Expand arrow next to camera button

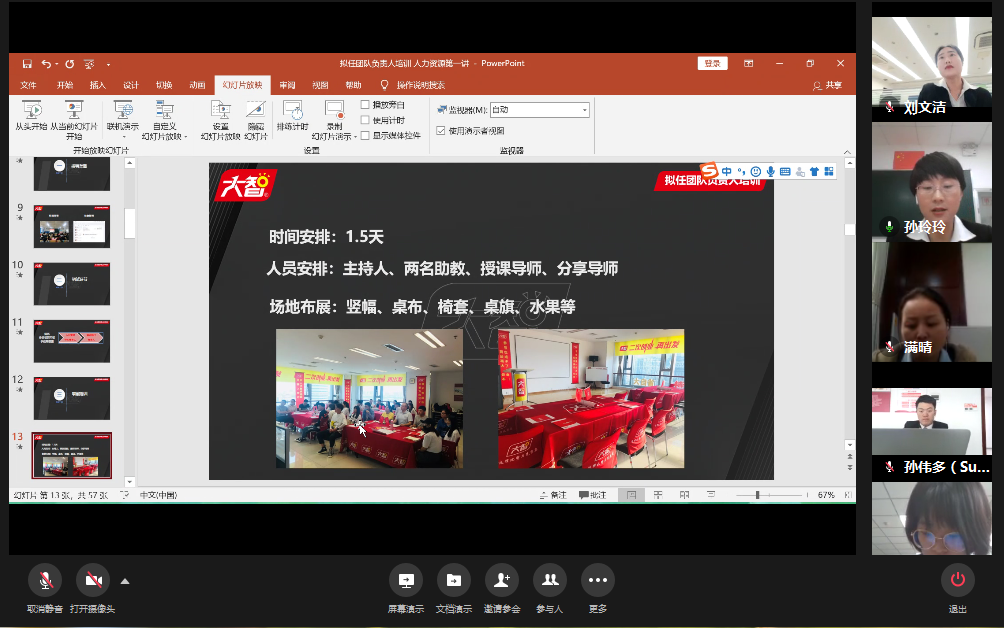[125, 580]
